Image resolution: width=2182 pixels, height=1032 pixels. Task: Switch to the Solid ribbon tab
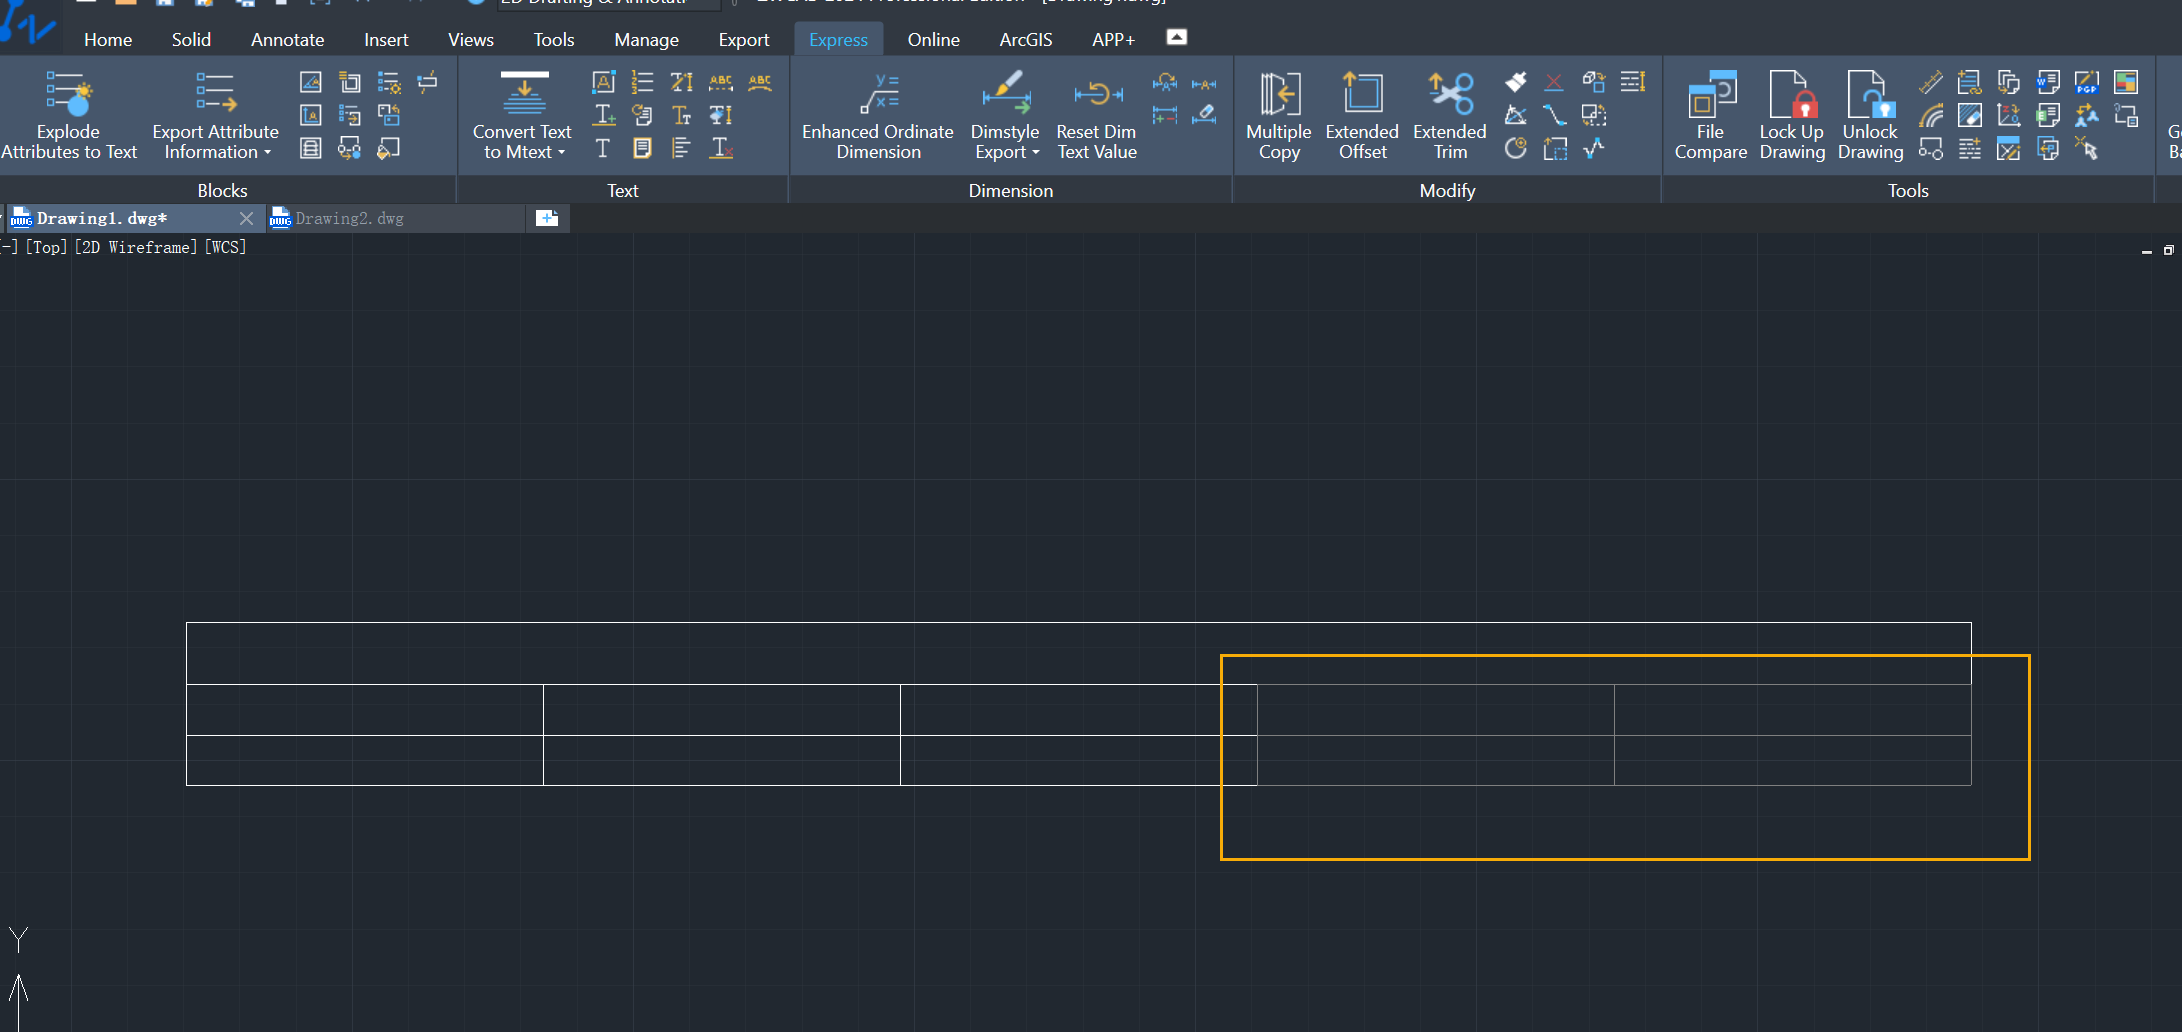pyautogui.click(x=191, y=39)
